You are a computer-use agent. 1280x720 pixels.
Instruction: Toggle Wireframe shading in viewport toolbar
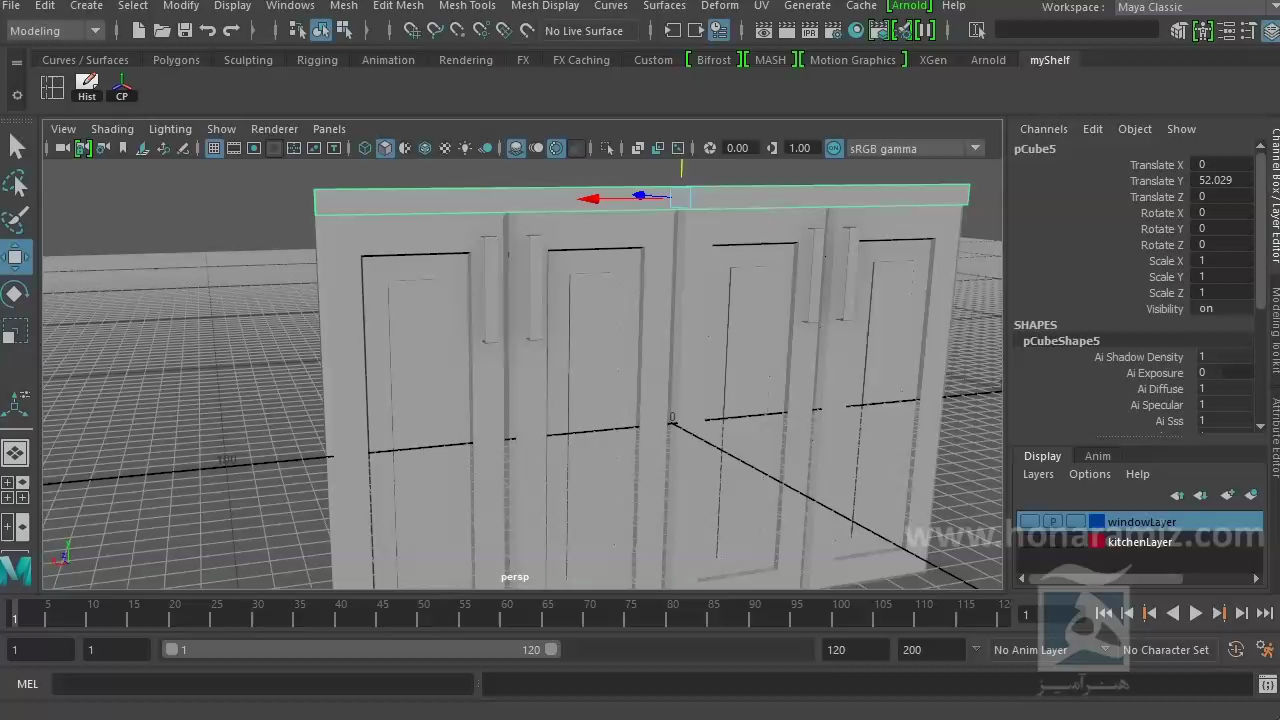[x=365, y=148]
